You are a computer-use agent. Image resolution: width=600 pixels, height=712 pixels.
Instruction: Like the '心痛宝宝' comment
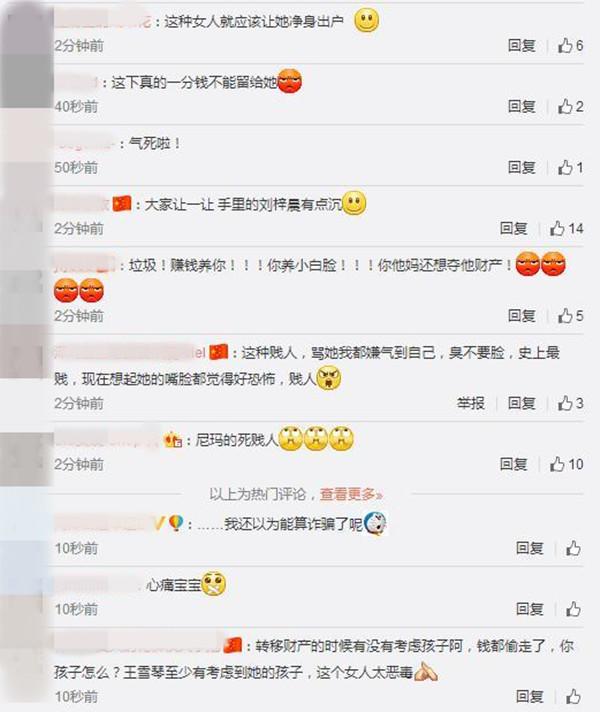coord(573,609)
